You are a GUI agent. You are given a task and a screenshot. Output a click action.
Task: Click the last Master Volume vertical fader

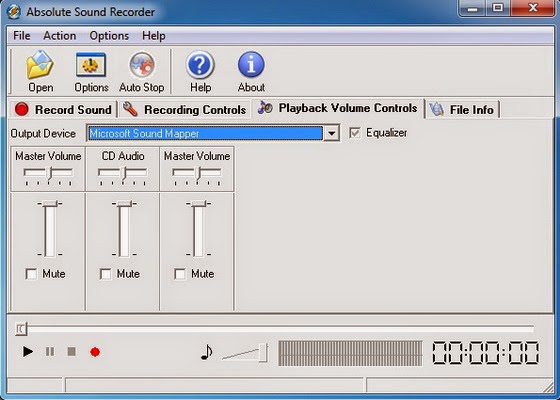click(199, 229)
